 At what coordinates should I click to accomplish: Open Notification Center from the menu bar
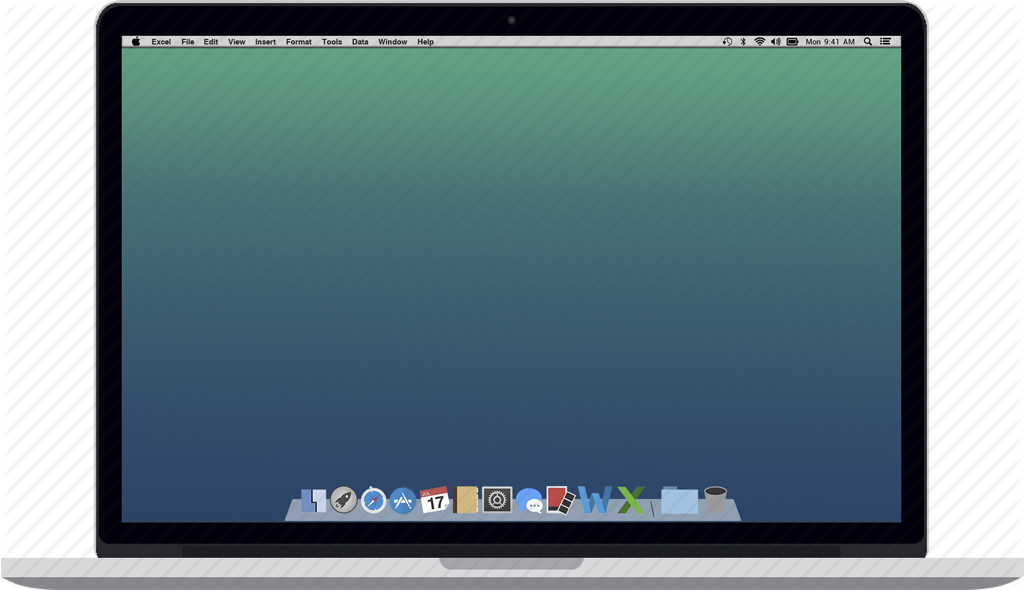[887, 42]
